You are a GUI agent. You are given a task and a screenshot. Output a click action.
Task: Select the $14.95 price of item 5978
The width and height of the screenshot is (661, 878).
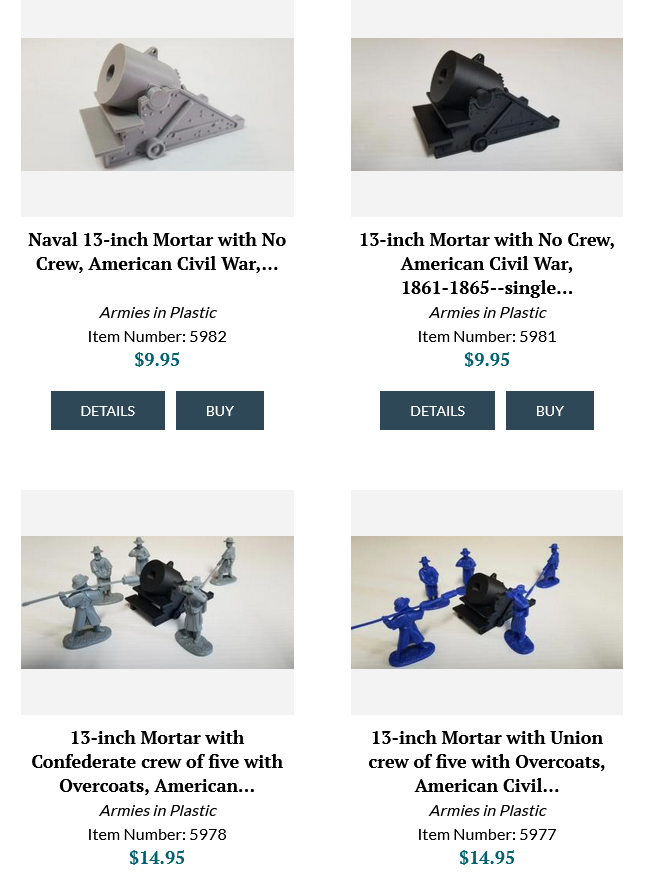(157, 857)
